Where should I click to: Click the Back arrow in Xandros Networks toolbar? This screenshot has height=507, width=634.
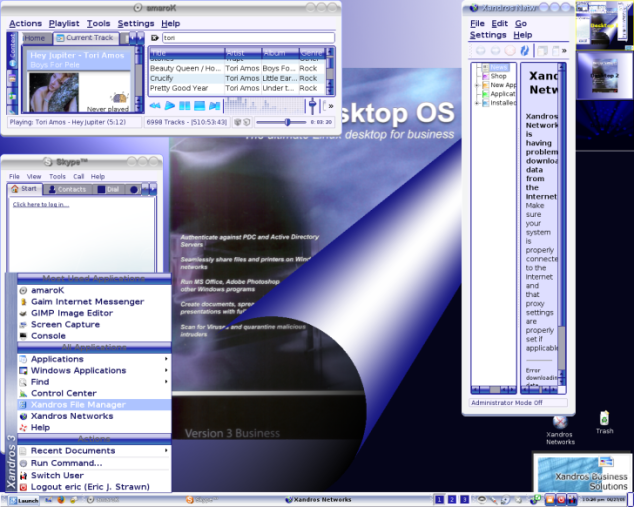pyautogui.click(x=480, y=51)
